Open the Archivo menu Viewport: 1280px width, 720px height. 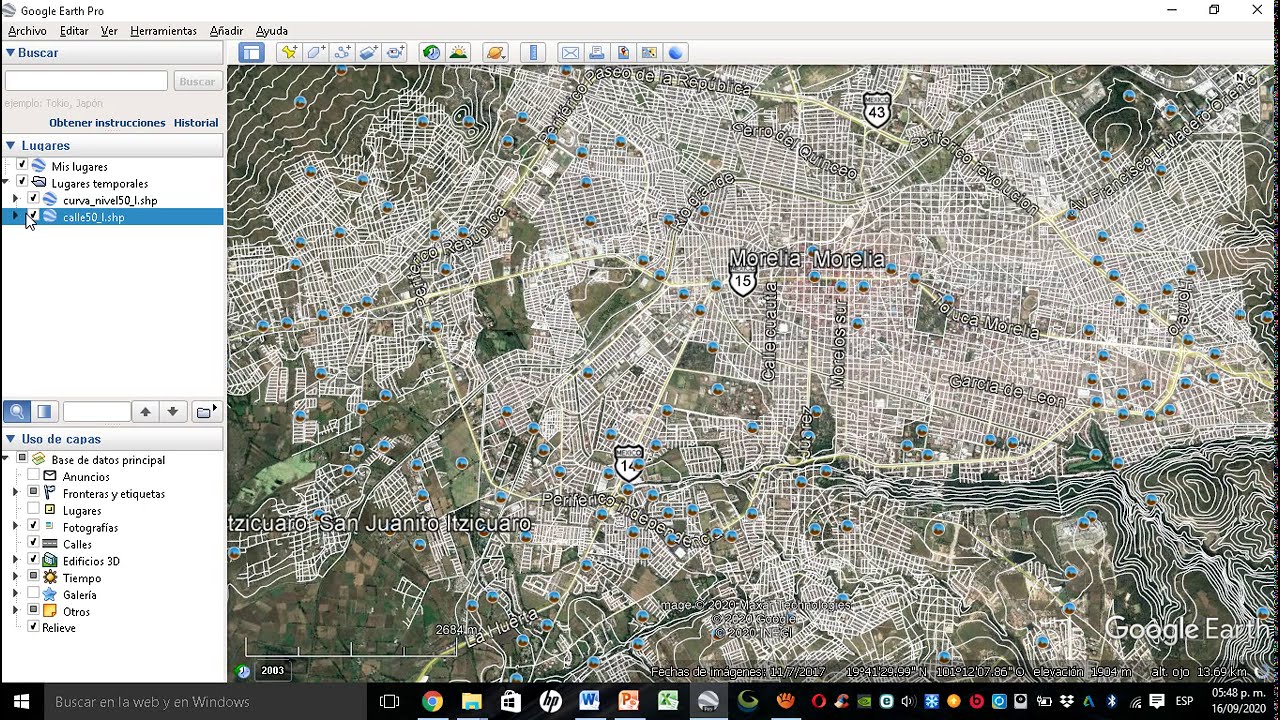27,31
